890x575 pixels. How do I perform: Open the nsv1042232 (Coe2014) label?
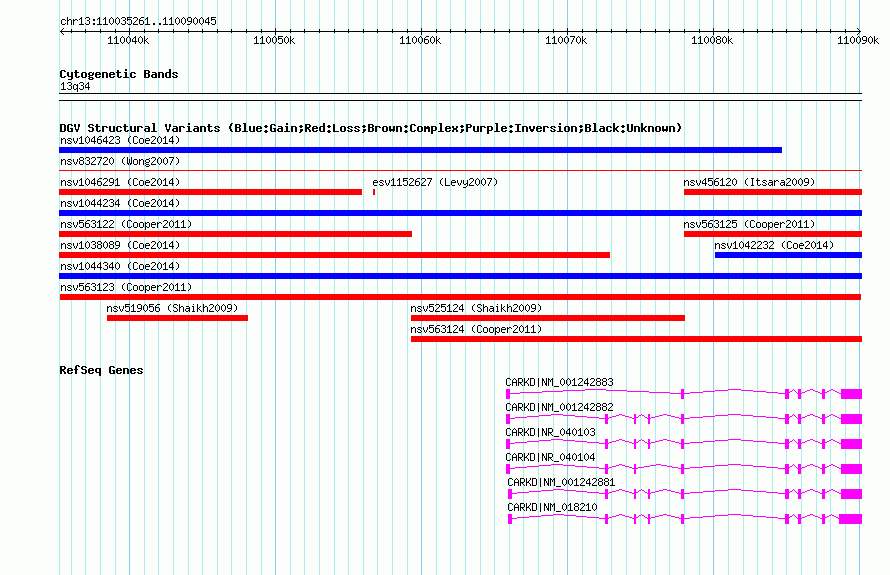point(774,245)
